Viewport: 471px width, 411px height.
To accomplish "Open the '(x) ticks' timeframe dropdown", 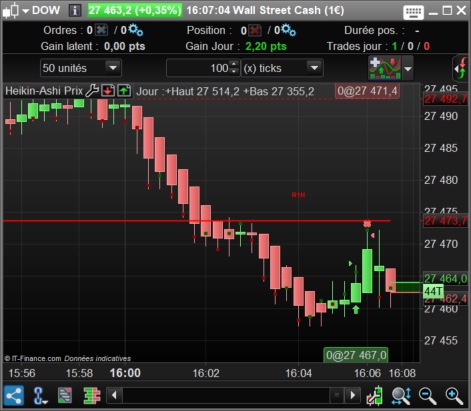I will (282, 68).
